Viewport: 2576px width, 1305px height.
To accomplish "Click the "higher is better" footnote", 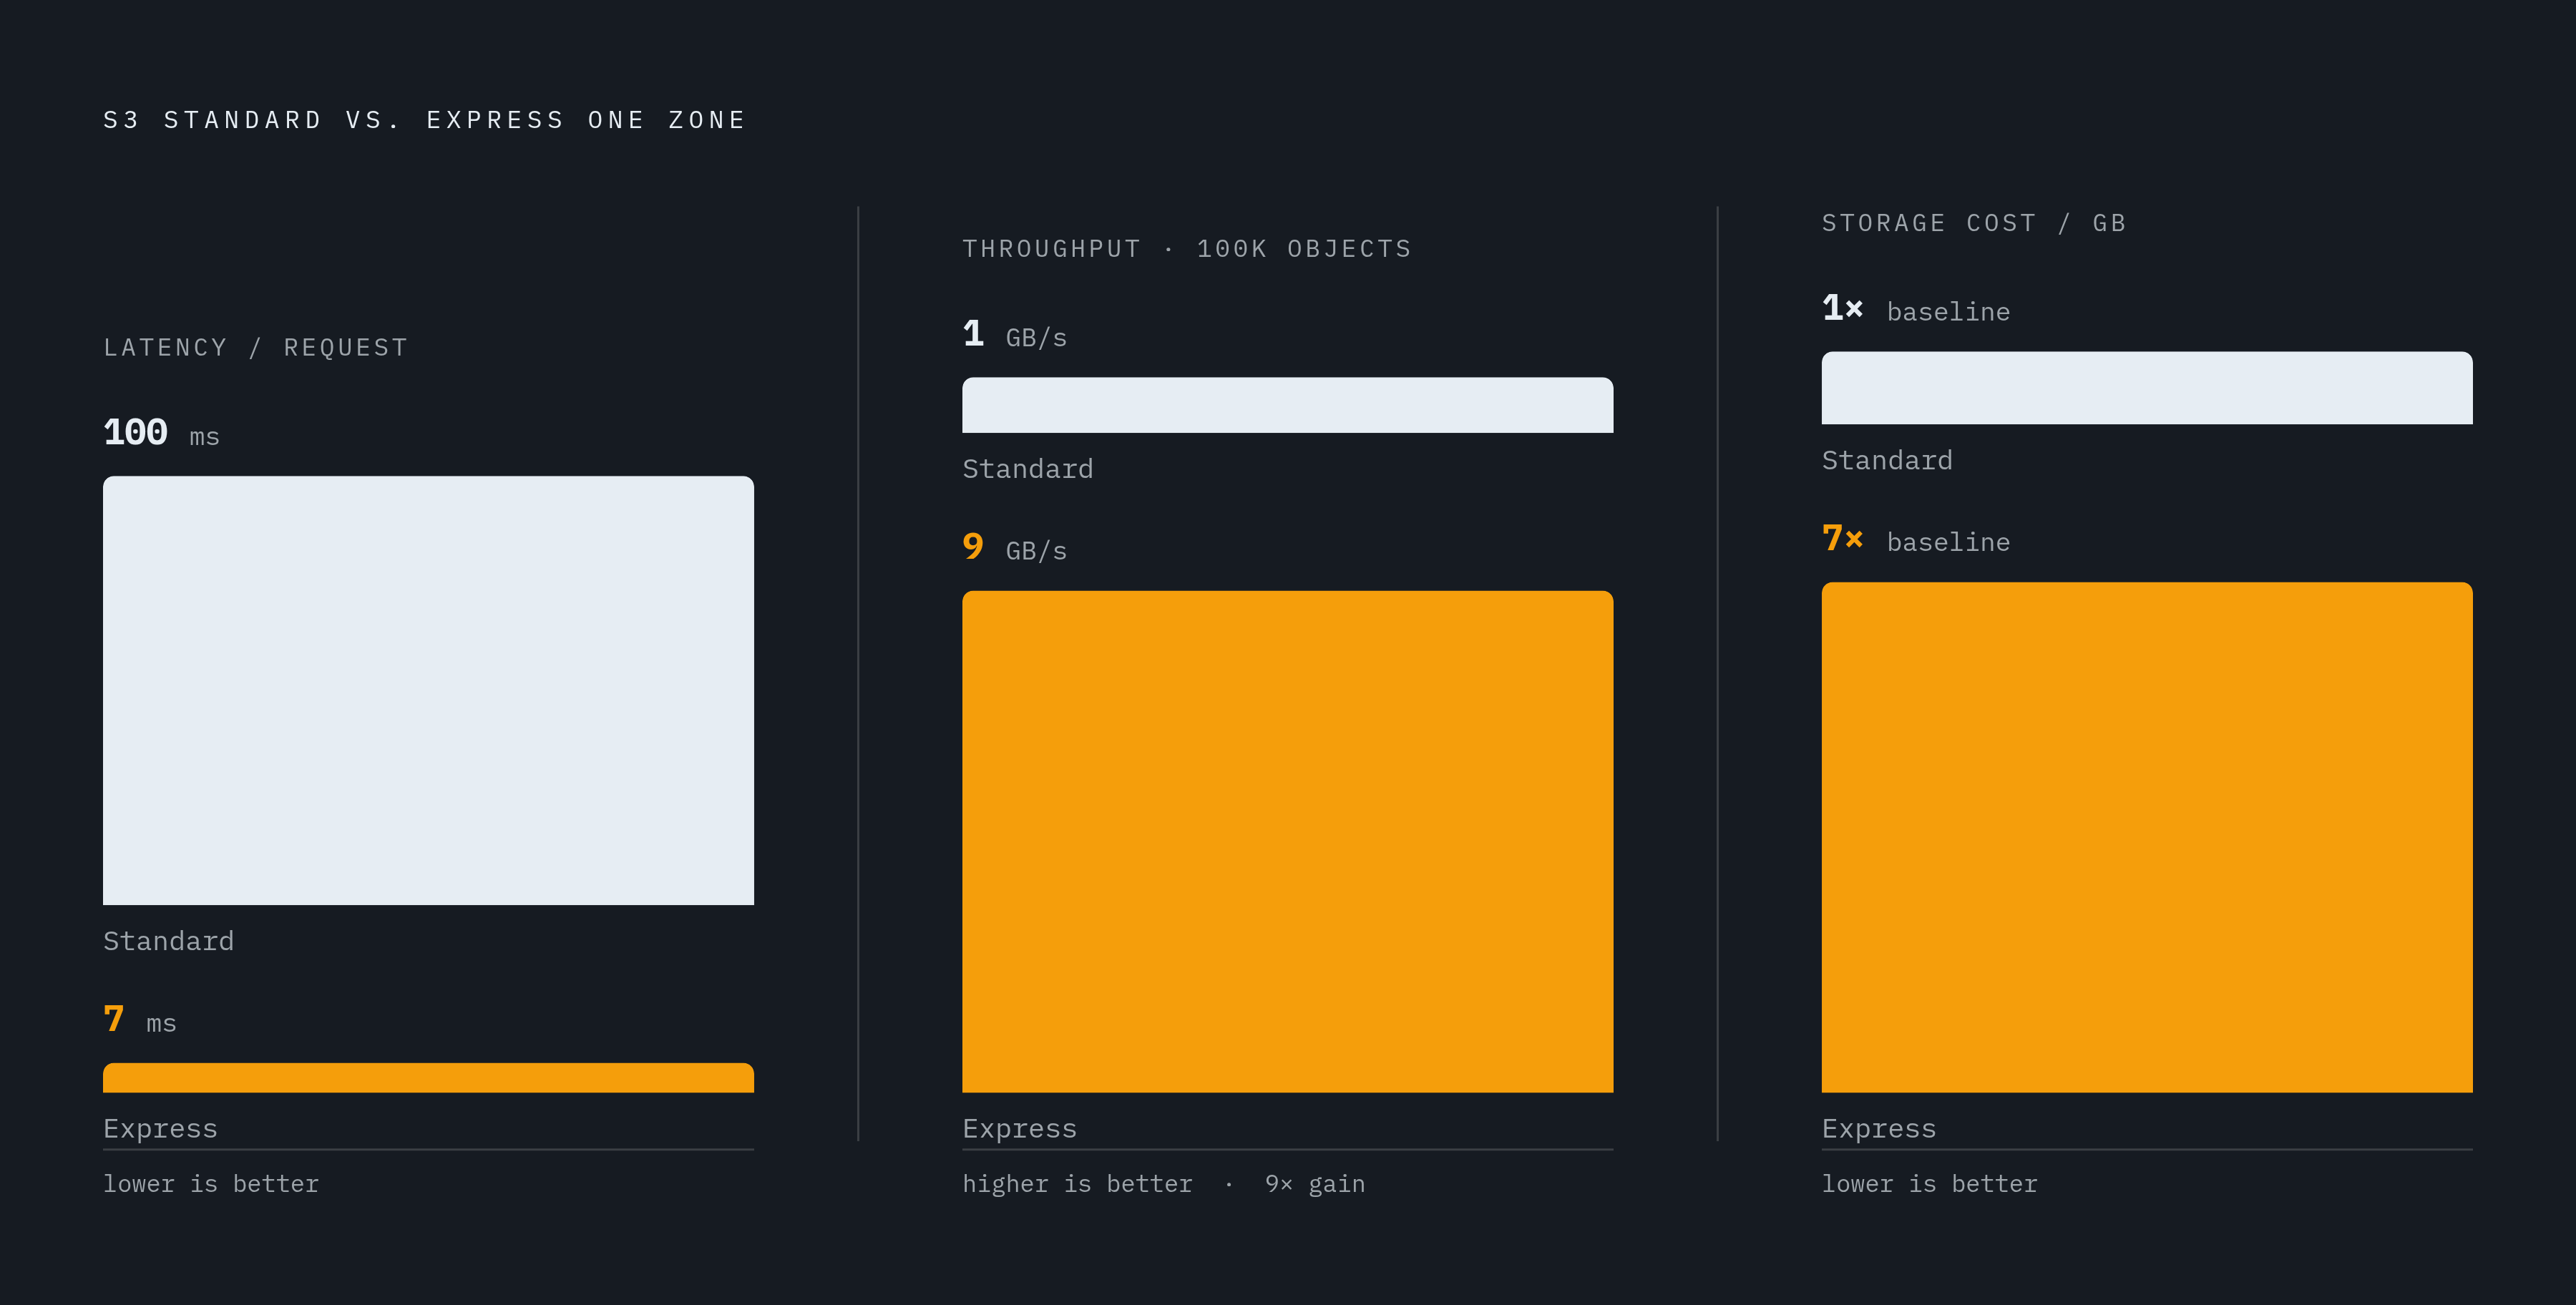I will coord(1077,1184).
